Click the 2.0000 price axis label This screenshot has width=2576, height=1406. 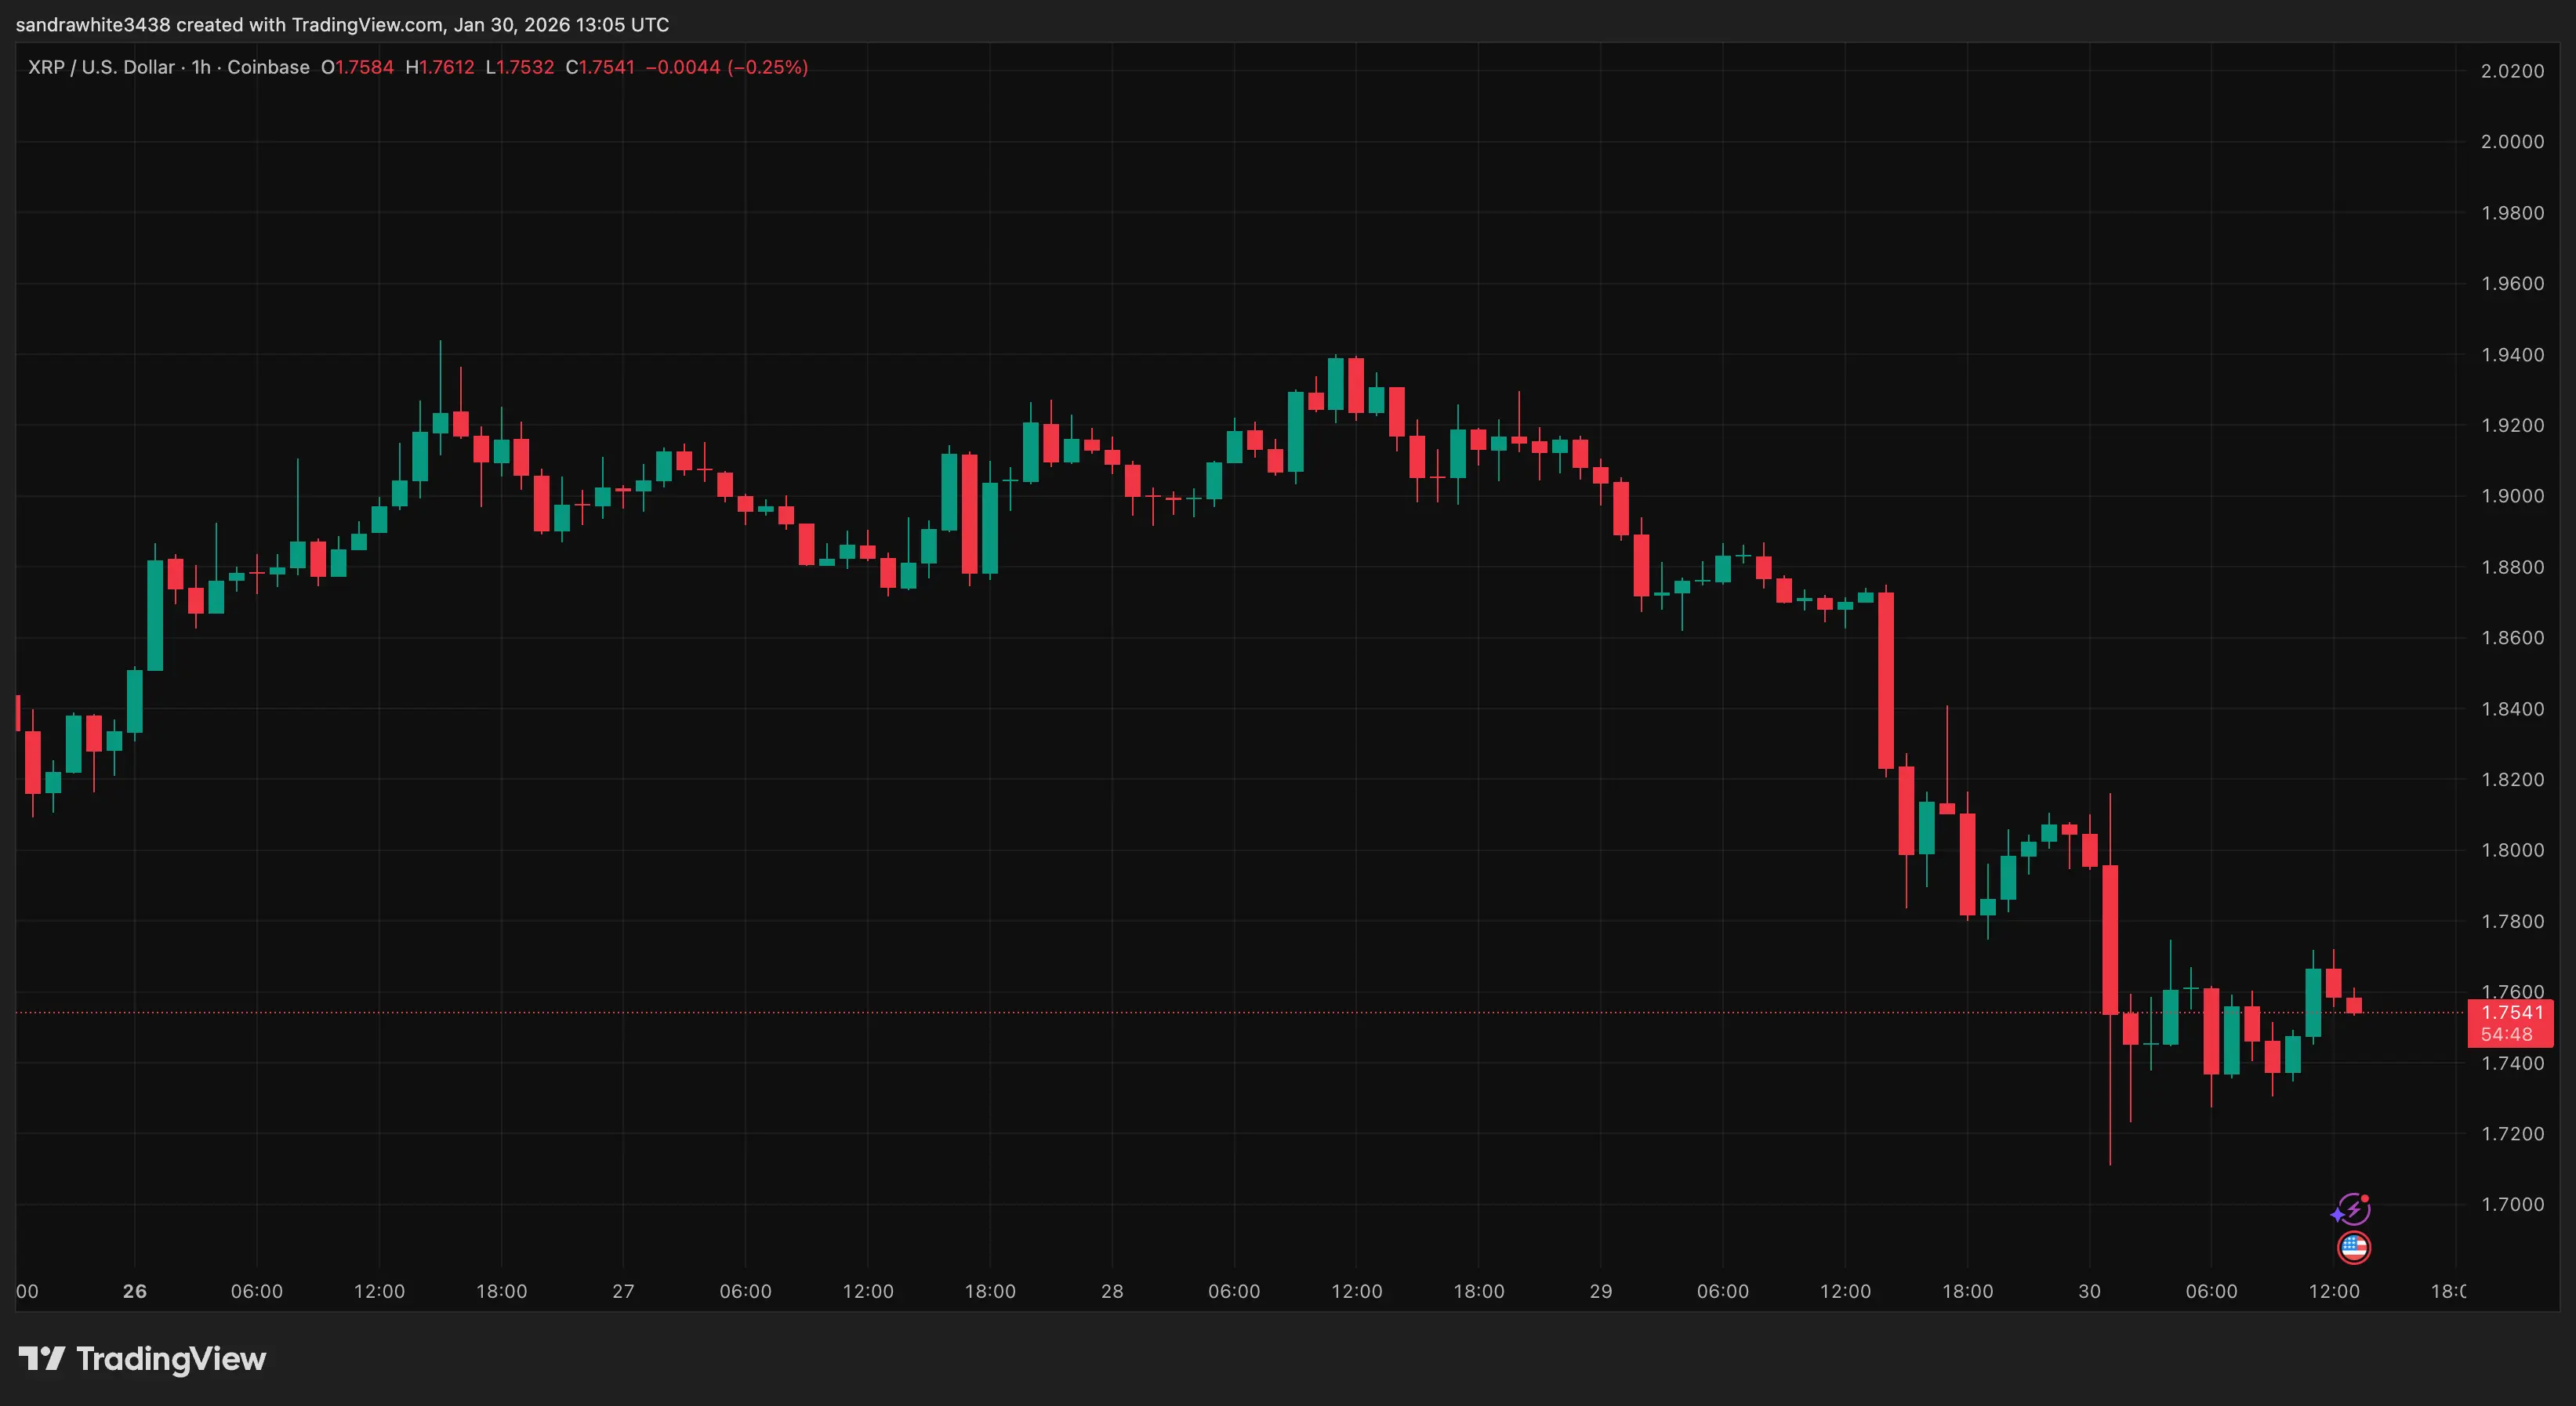click(x=2512, y=141)
